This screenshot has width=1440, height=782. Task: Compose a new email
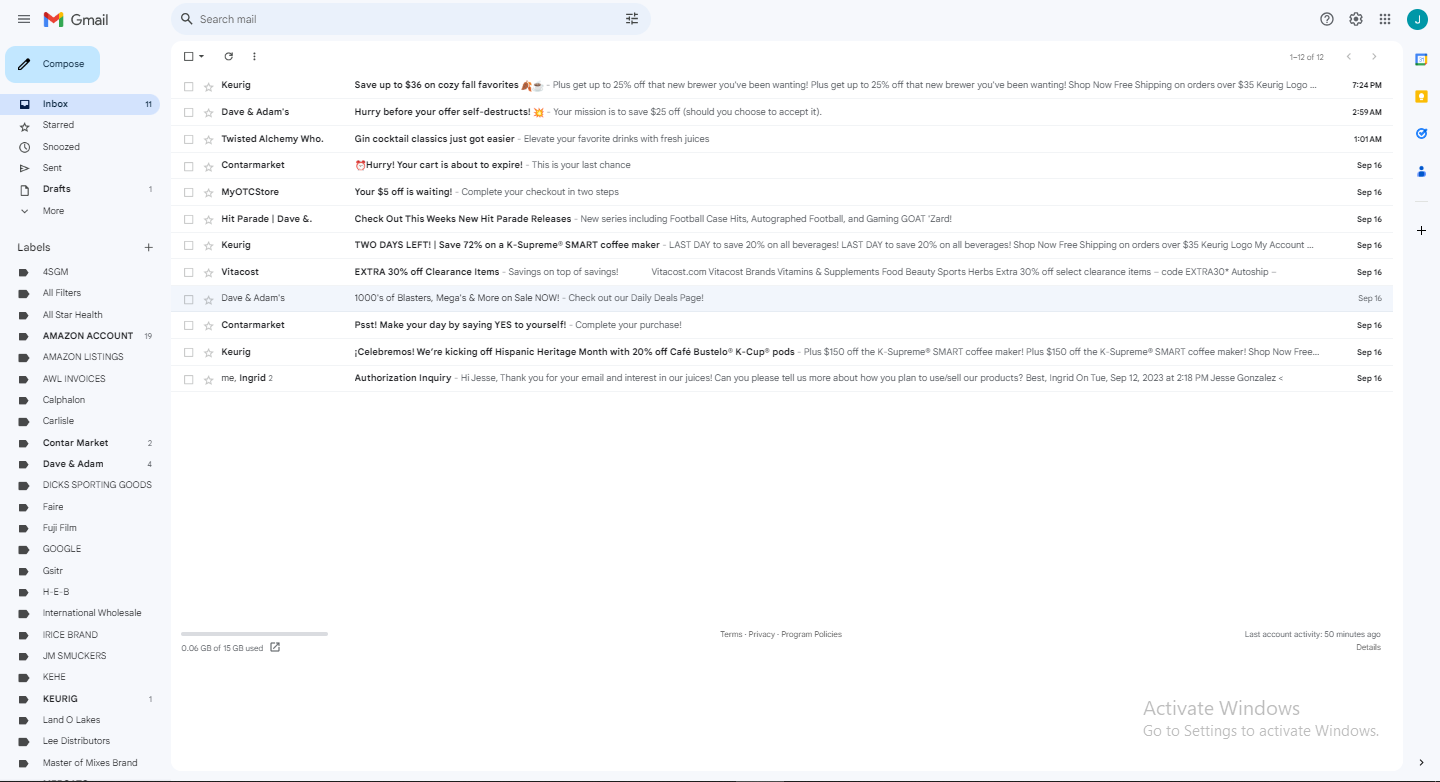pos(53,64)
